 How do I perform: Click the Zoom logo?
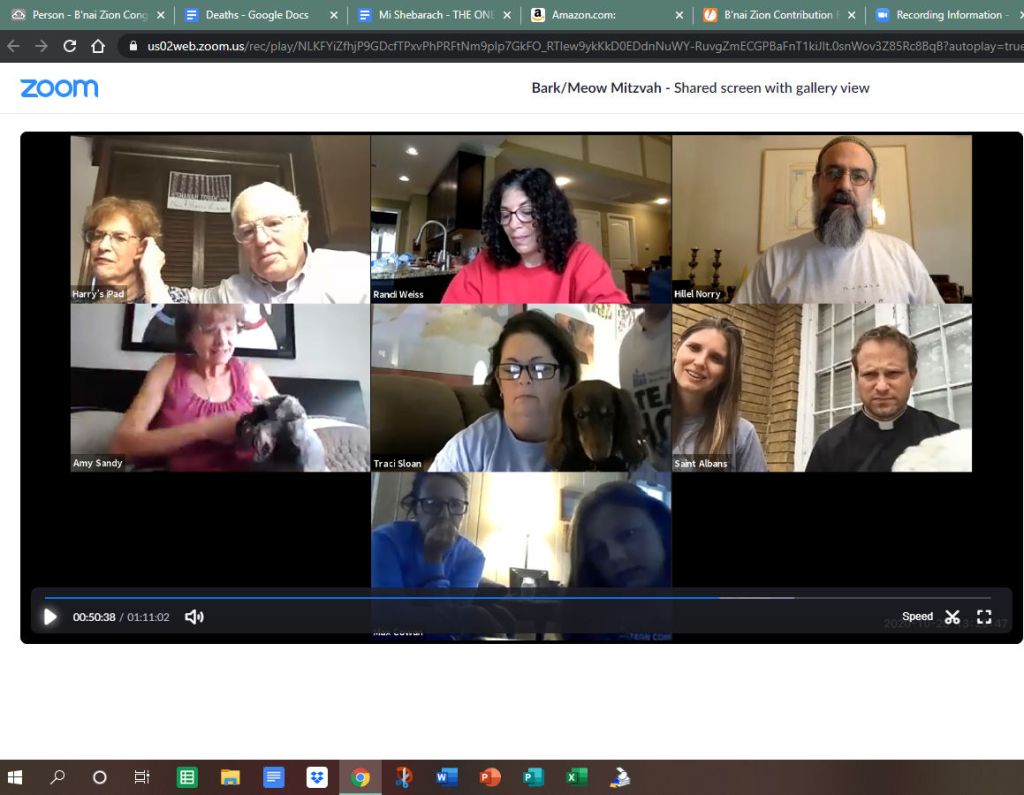[x=59, y=88]
